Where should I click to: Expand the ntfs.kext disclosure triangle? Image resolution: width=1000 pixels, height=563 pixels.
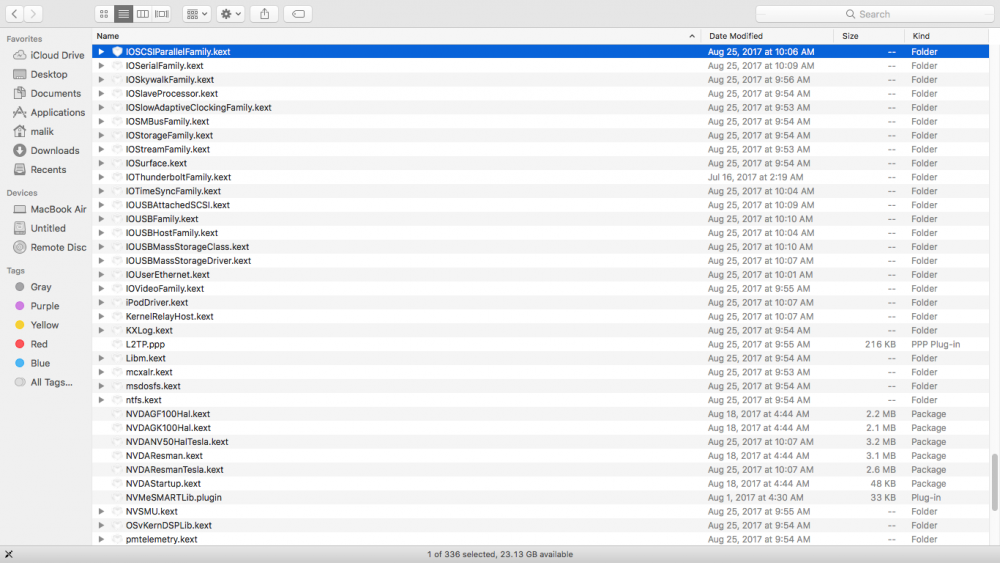point(101,400)
